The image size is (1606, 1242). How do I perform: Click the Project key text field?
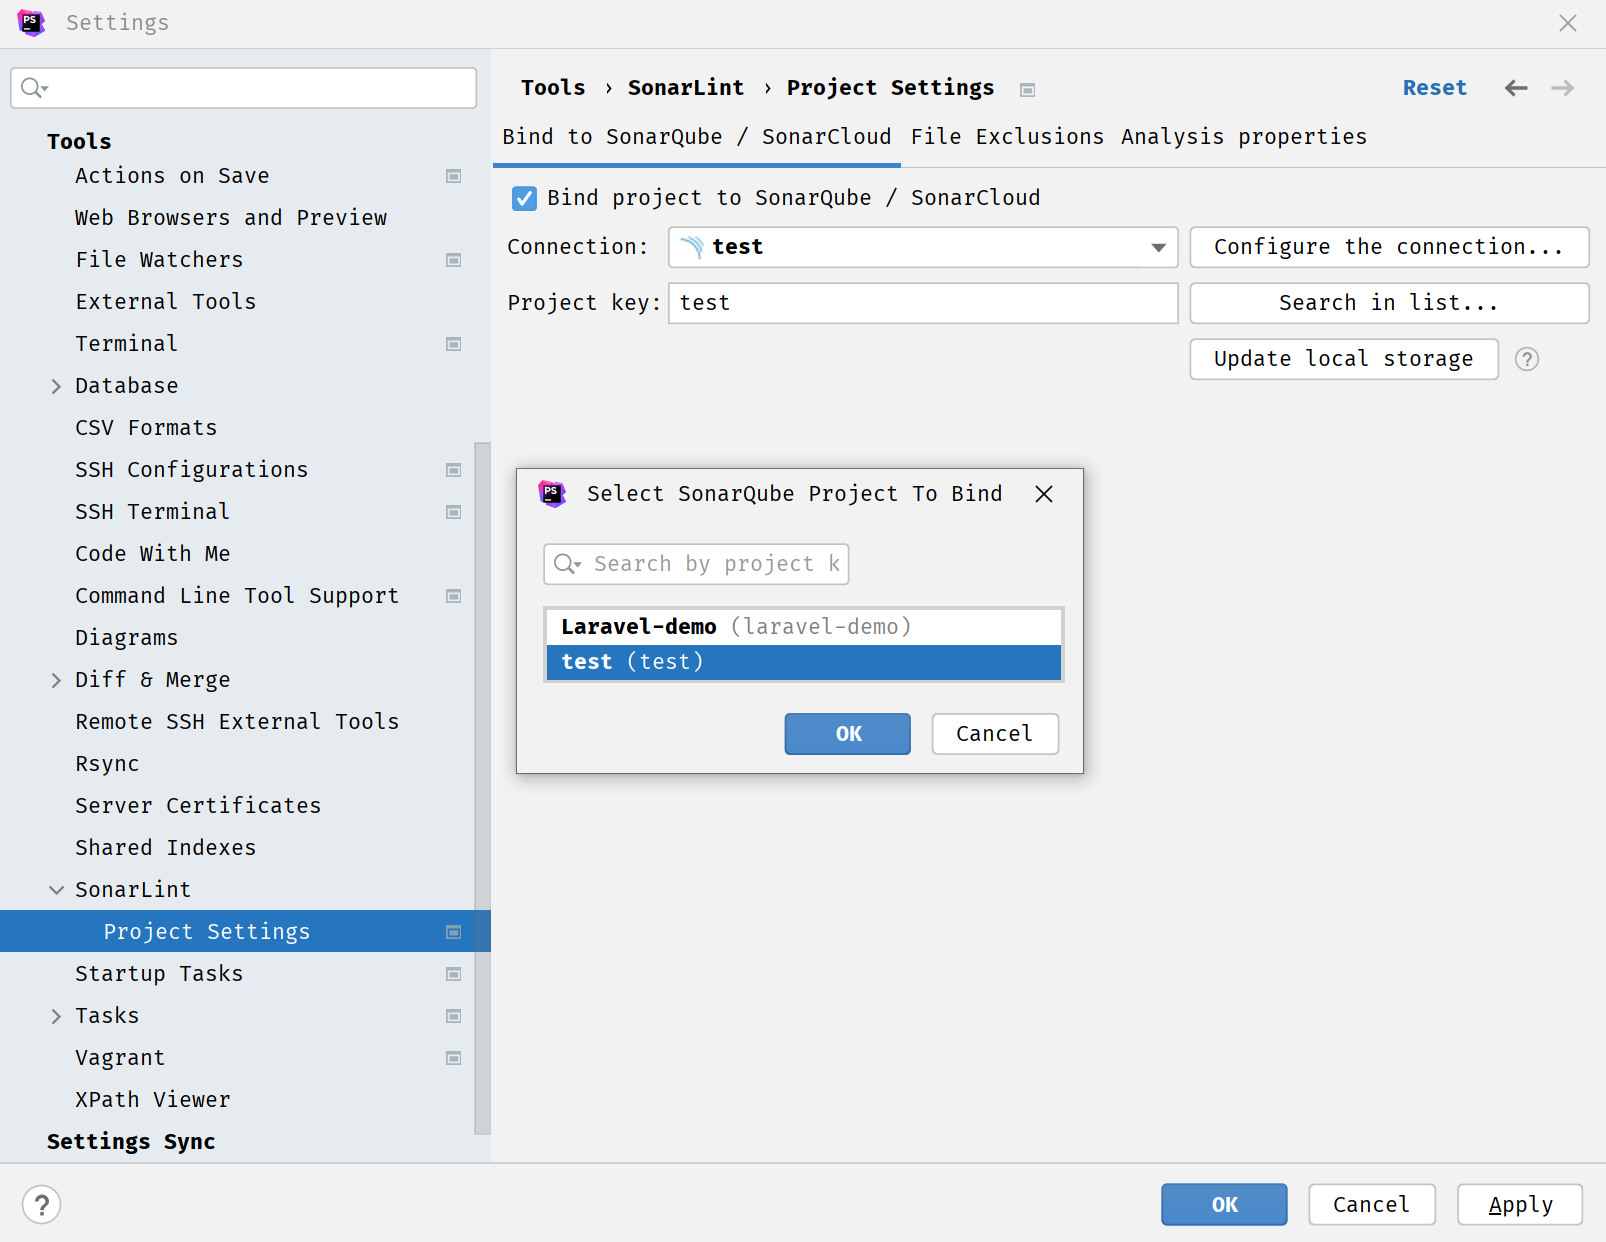pyautogui.click(x=922, y=303)
